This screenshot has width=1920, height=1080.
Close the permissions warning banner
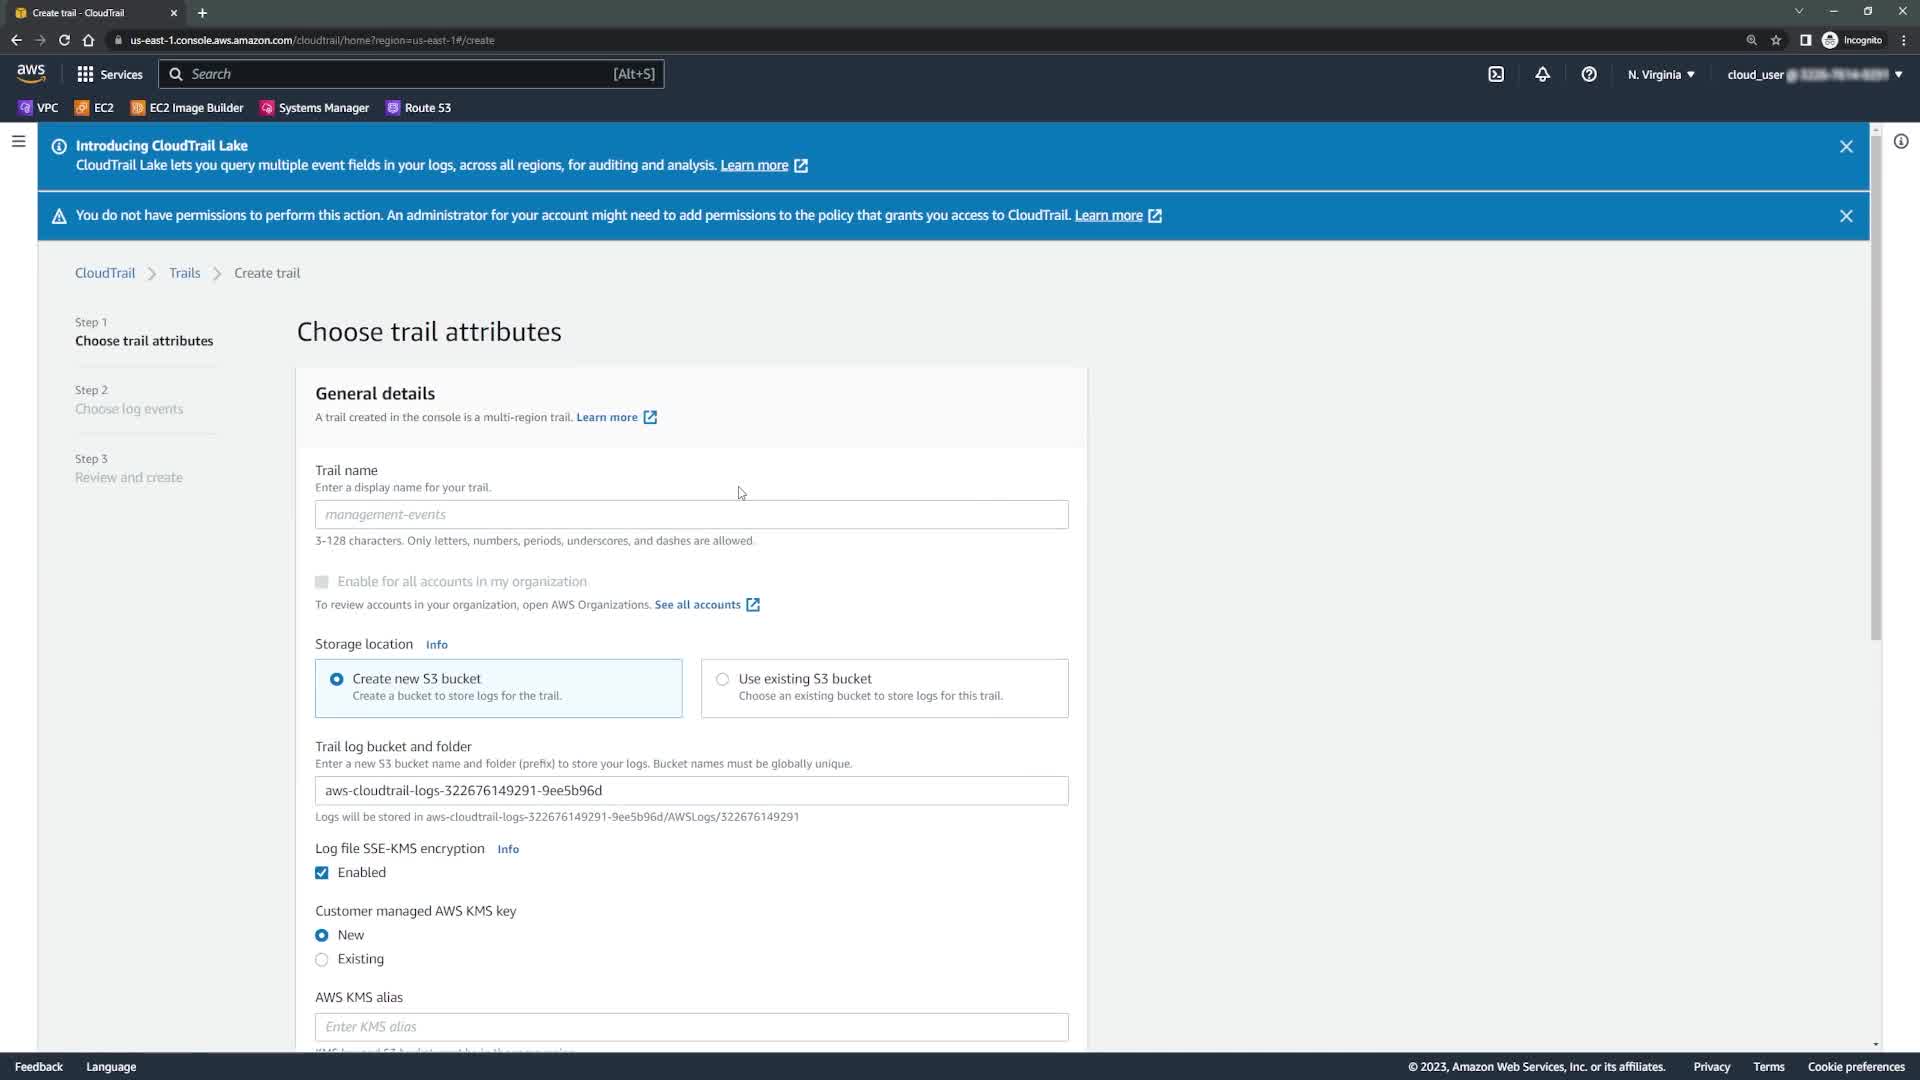click(x=1846, y=216)
